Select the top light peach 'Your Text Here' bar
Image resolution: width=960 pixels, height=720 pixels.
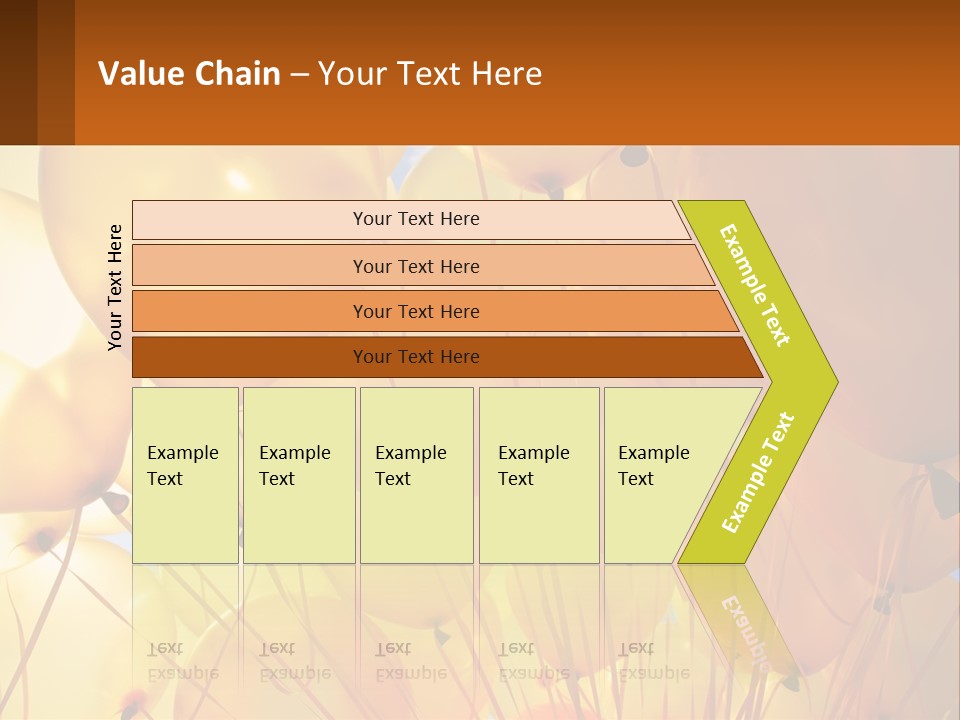415,219
